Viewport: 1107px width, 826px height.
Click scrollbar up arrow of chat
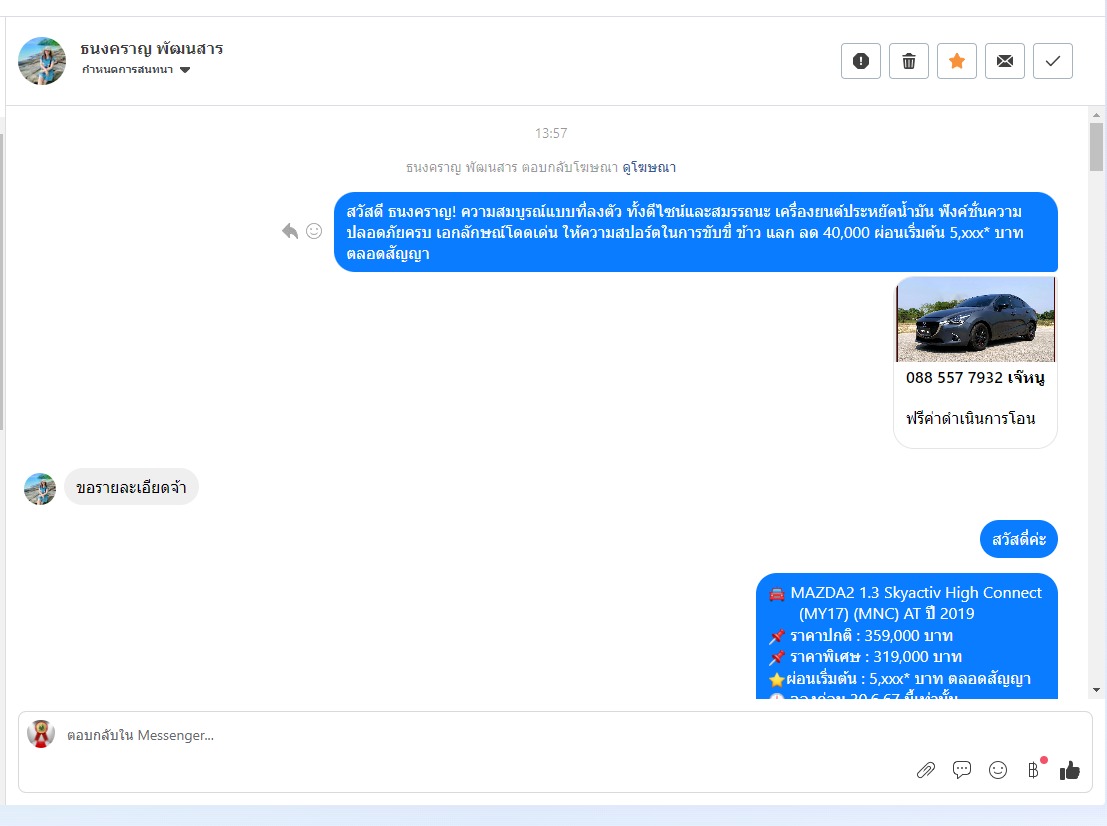1096,114
